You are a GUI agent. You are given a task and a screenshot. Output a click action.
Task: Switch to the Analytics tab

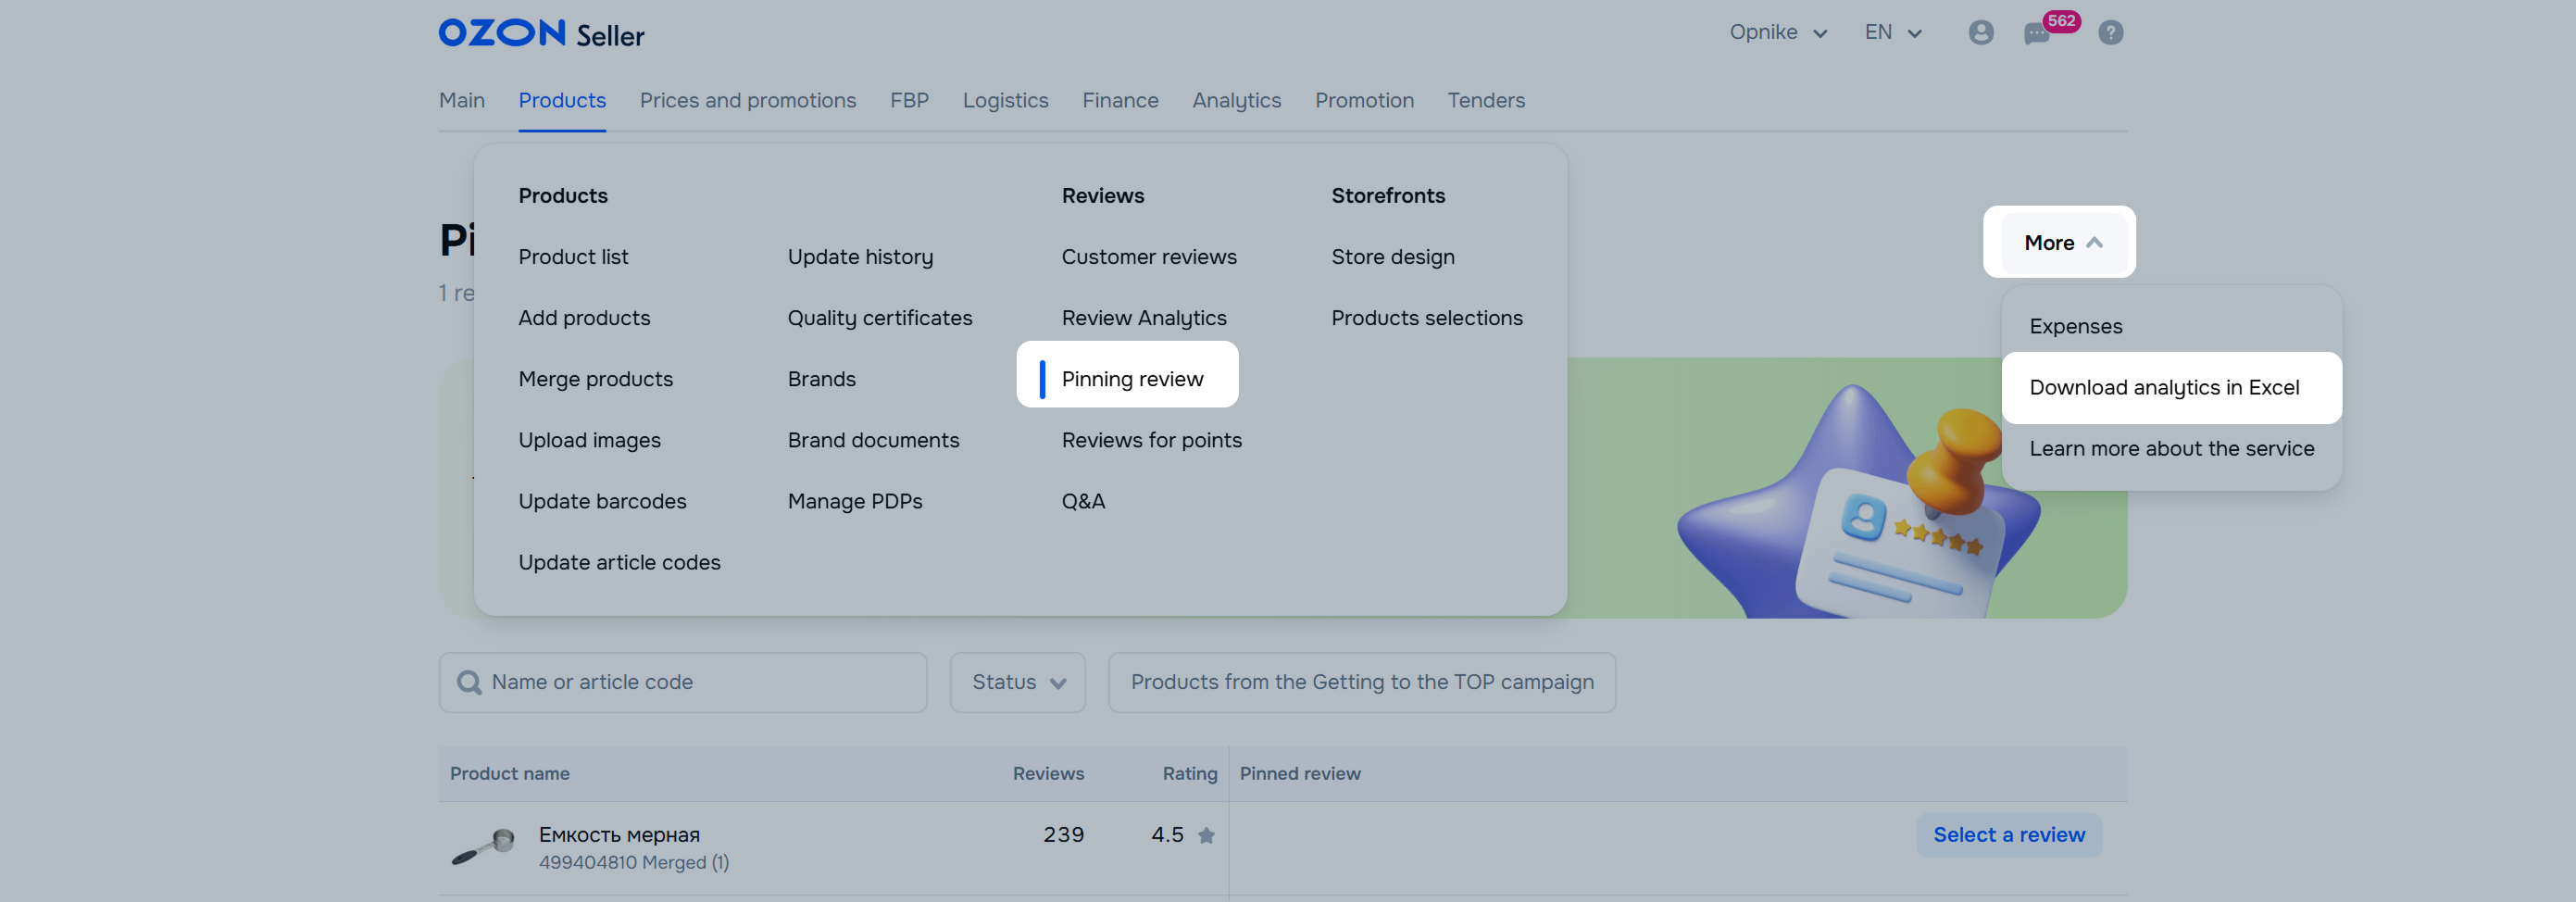(1236, 100)
